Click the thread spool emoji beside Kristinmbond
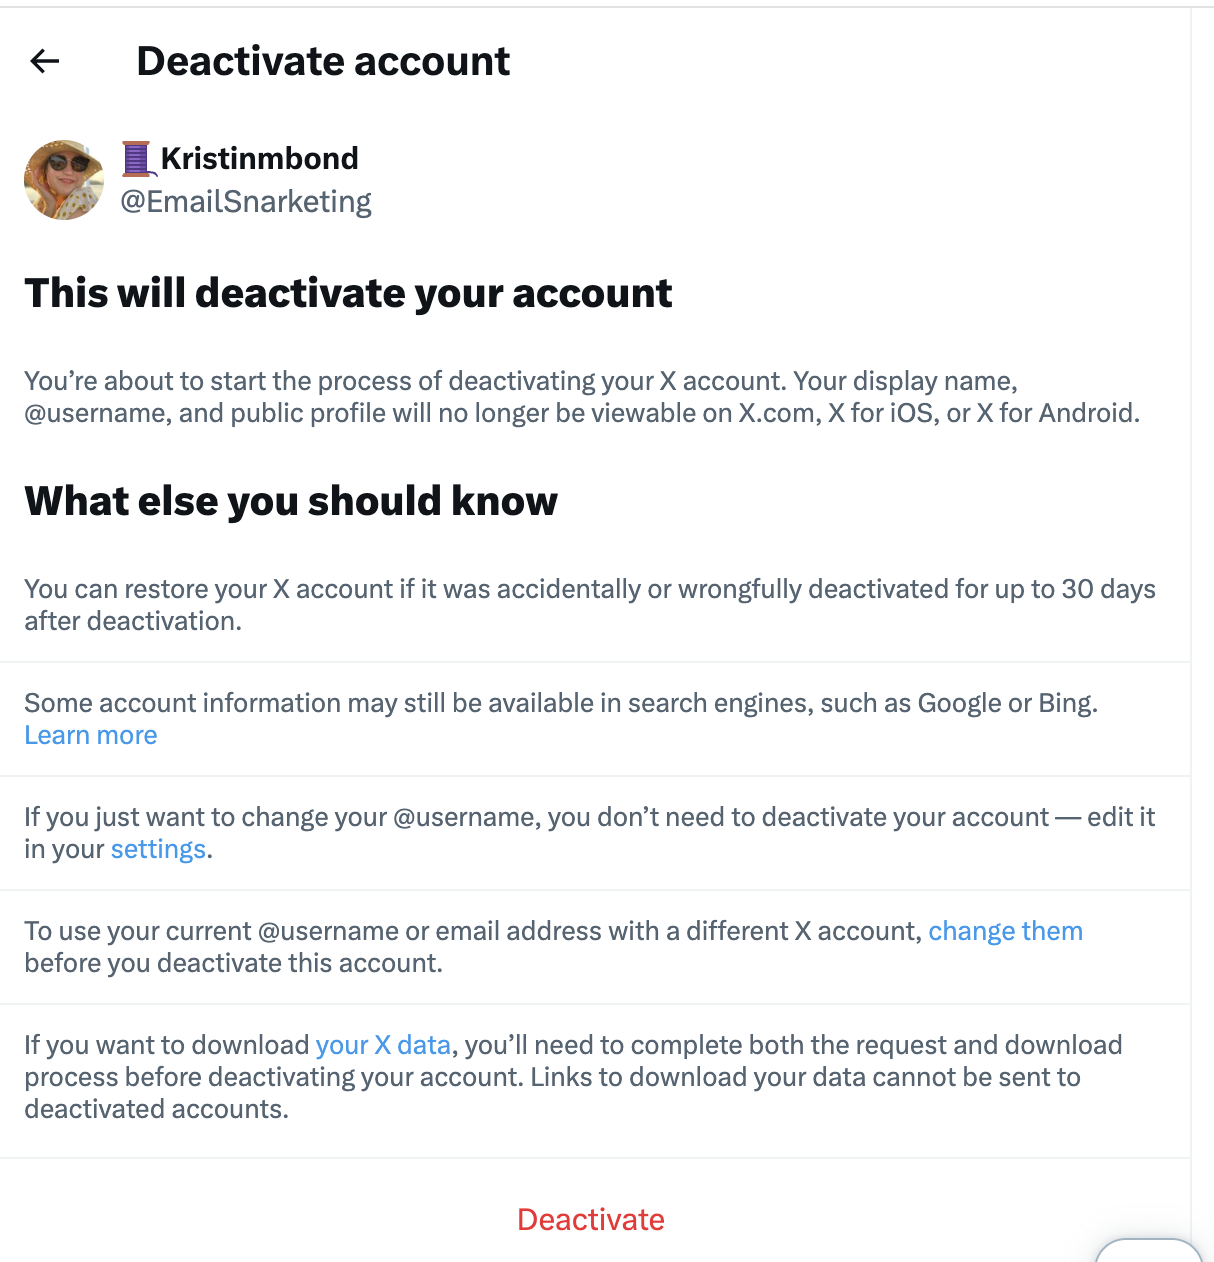The image size is (1214, 1262). tap(136, 159)
